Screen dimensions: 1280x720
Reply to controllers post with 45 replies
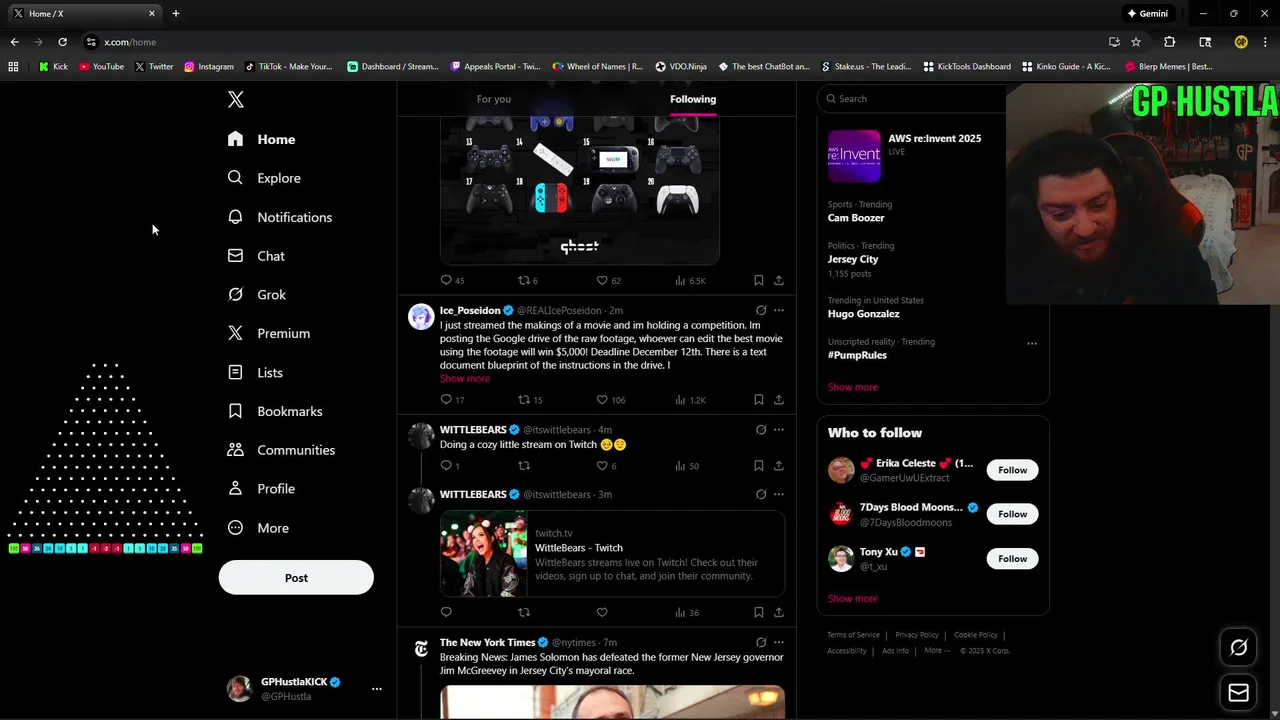tap(447, 281)
